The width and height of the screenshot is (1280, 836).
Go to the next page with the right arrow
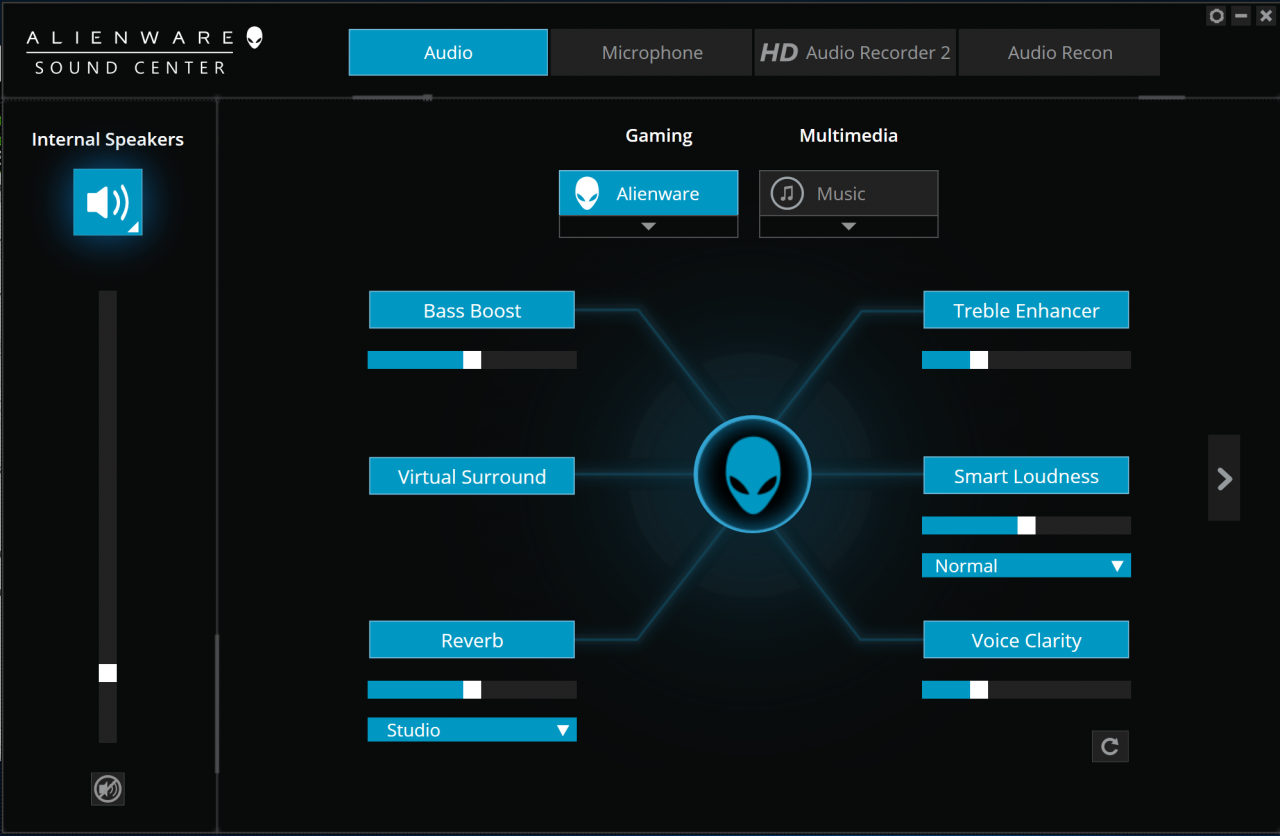(x=1224, y=478)
